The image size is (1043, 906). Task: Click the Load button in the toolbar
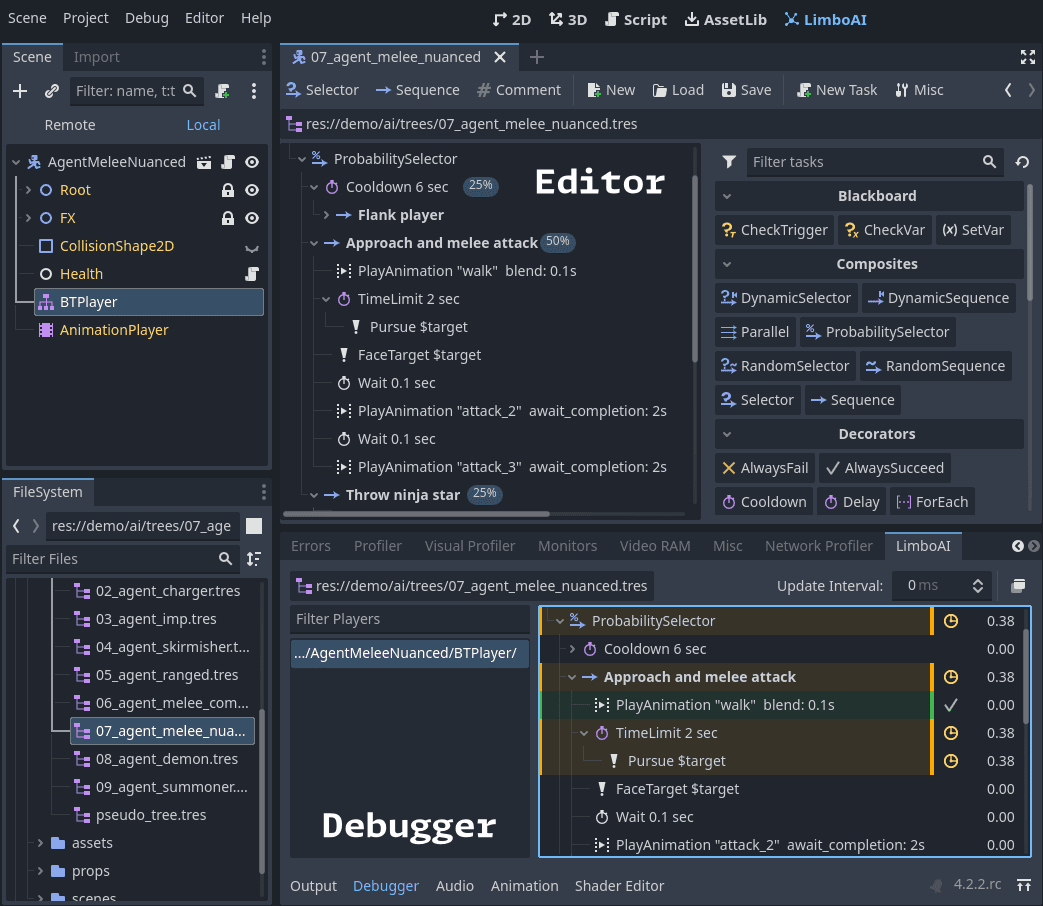click(677, 89)
